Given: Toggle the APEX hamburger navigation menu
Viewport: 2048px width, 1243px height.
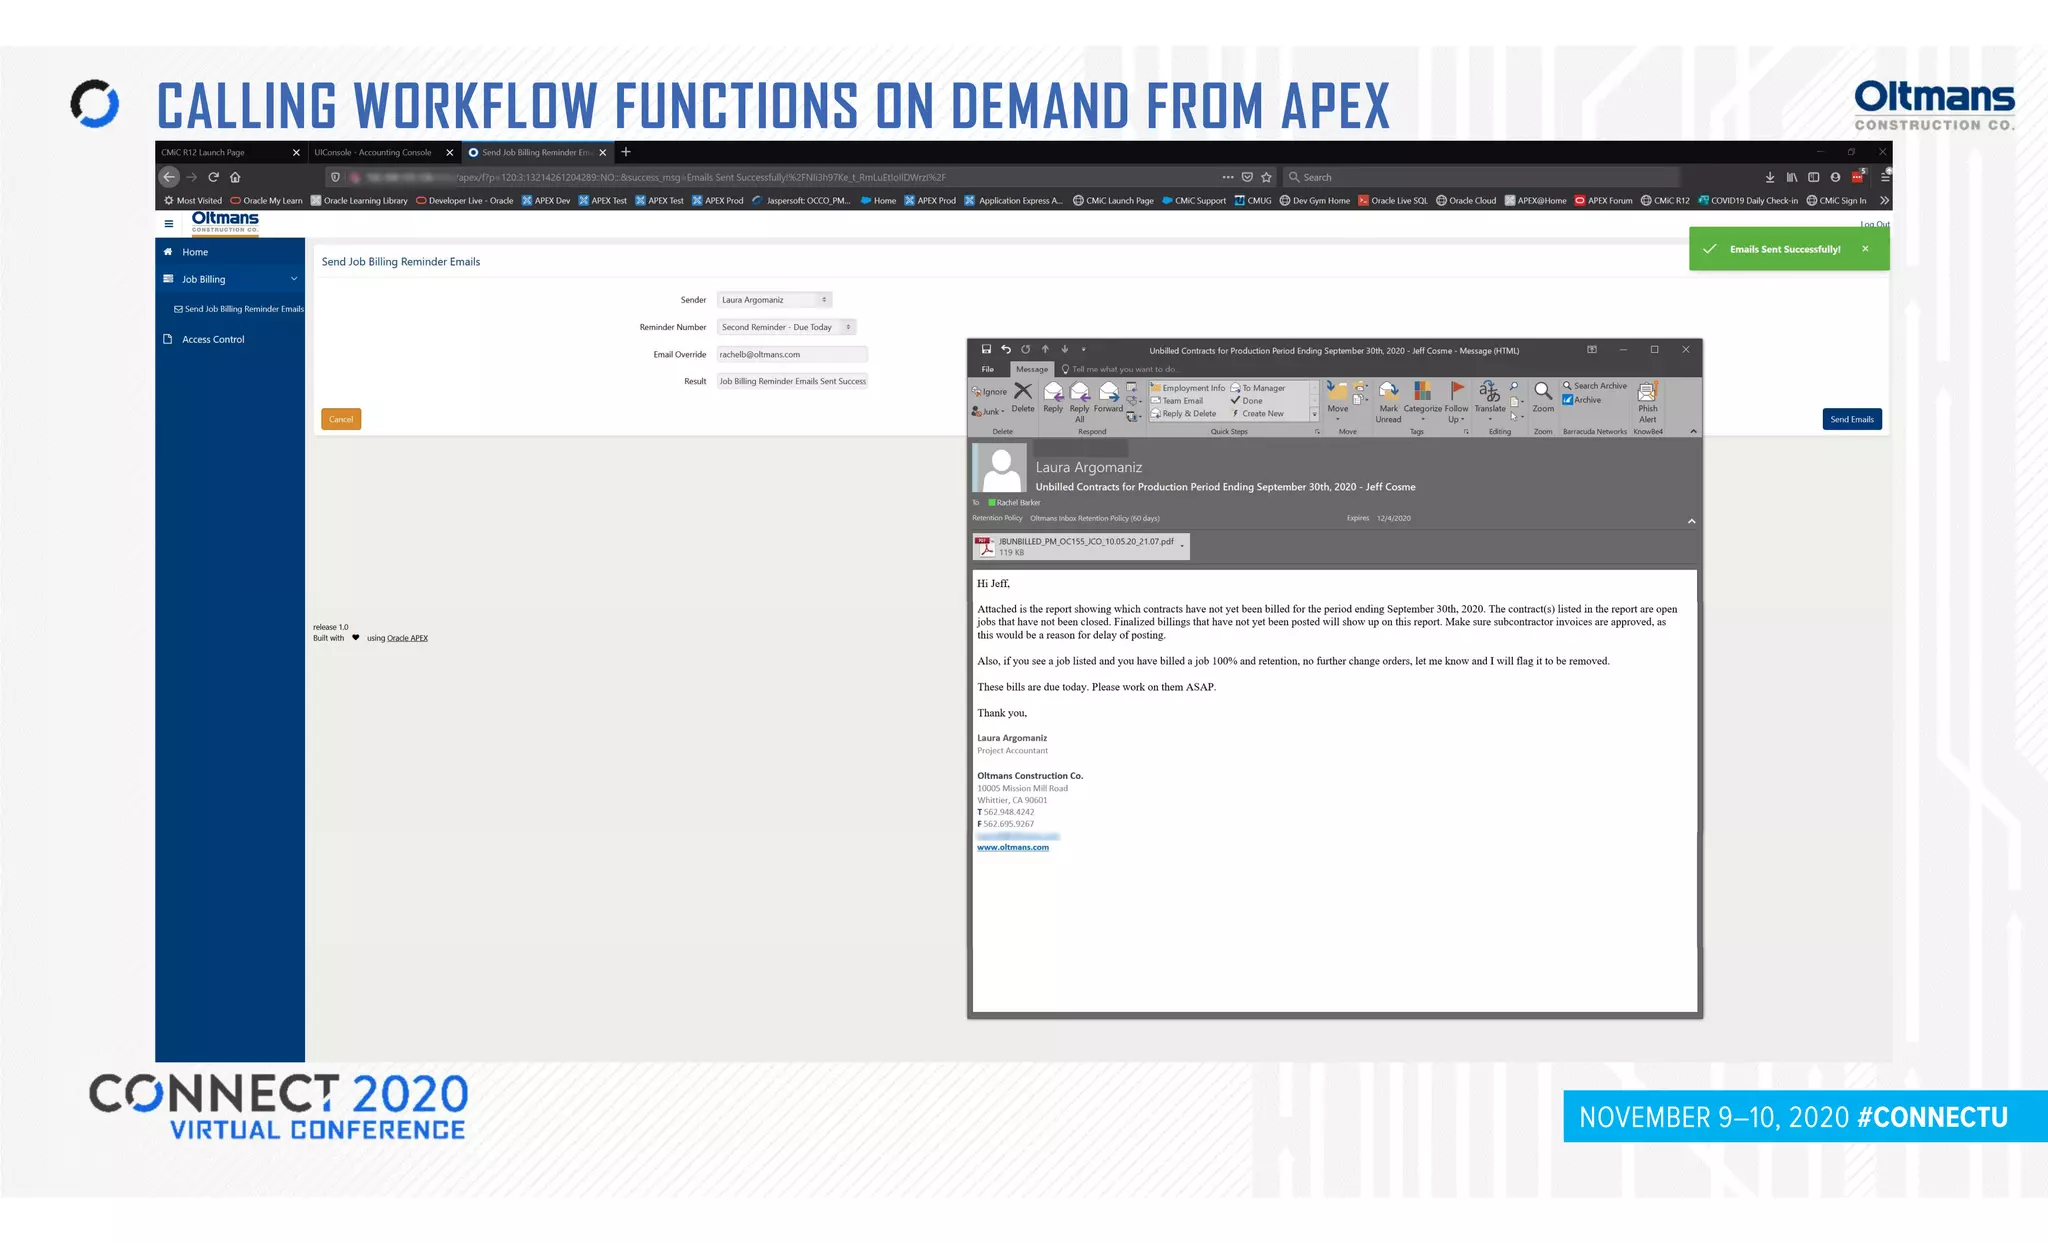Looking at the screenshot, I should (169, 224).
